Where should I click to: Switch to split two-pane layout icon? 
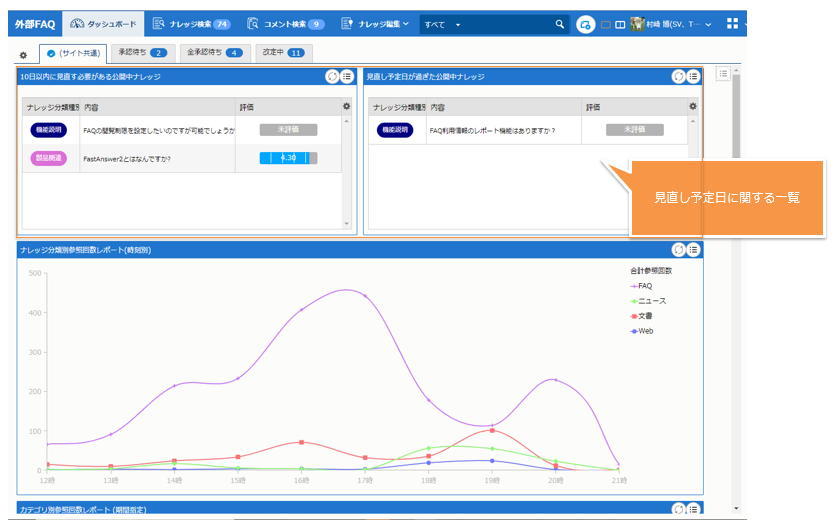[620, 24]
